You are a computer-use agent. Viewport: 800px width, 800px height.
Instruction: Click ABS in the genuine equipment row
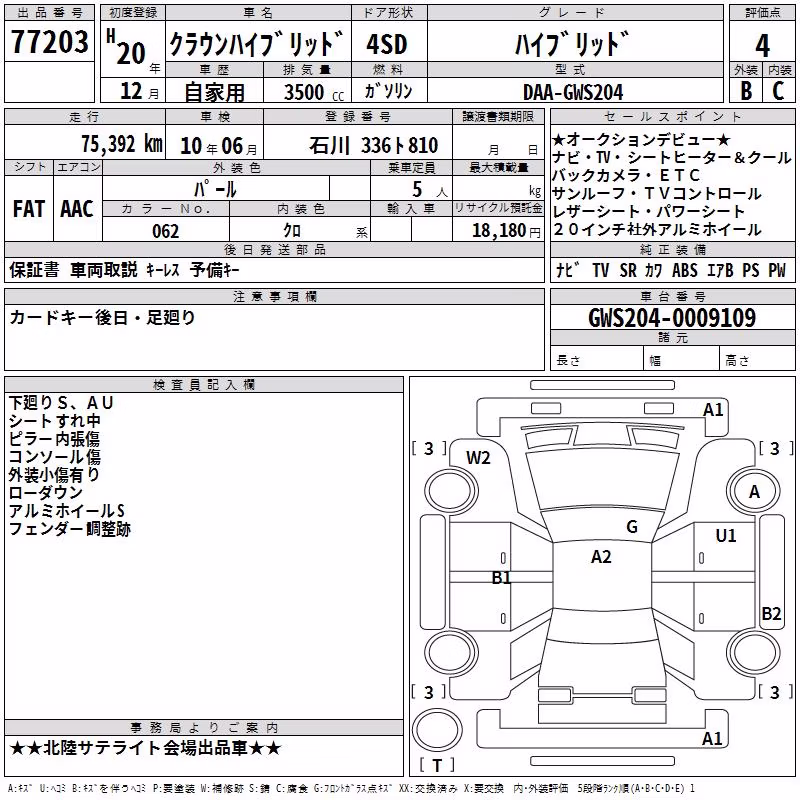[x=685, y=270]
